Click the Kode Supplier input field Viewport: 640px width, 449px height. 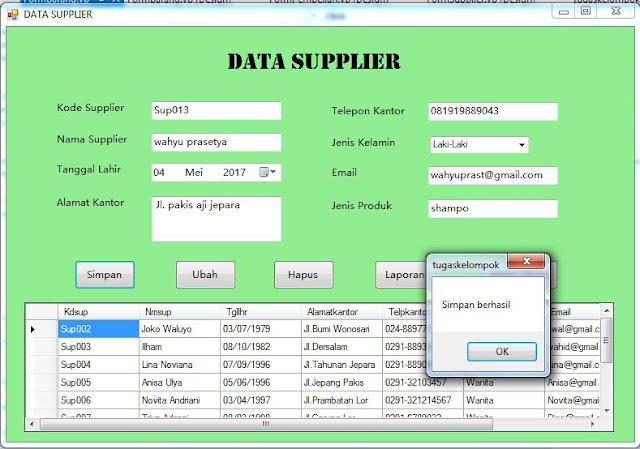[216, 111]
